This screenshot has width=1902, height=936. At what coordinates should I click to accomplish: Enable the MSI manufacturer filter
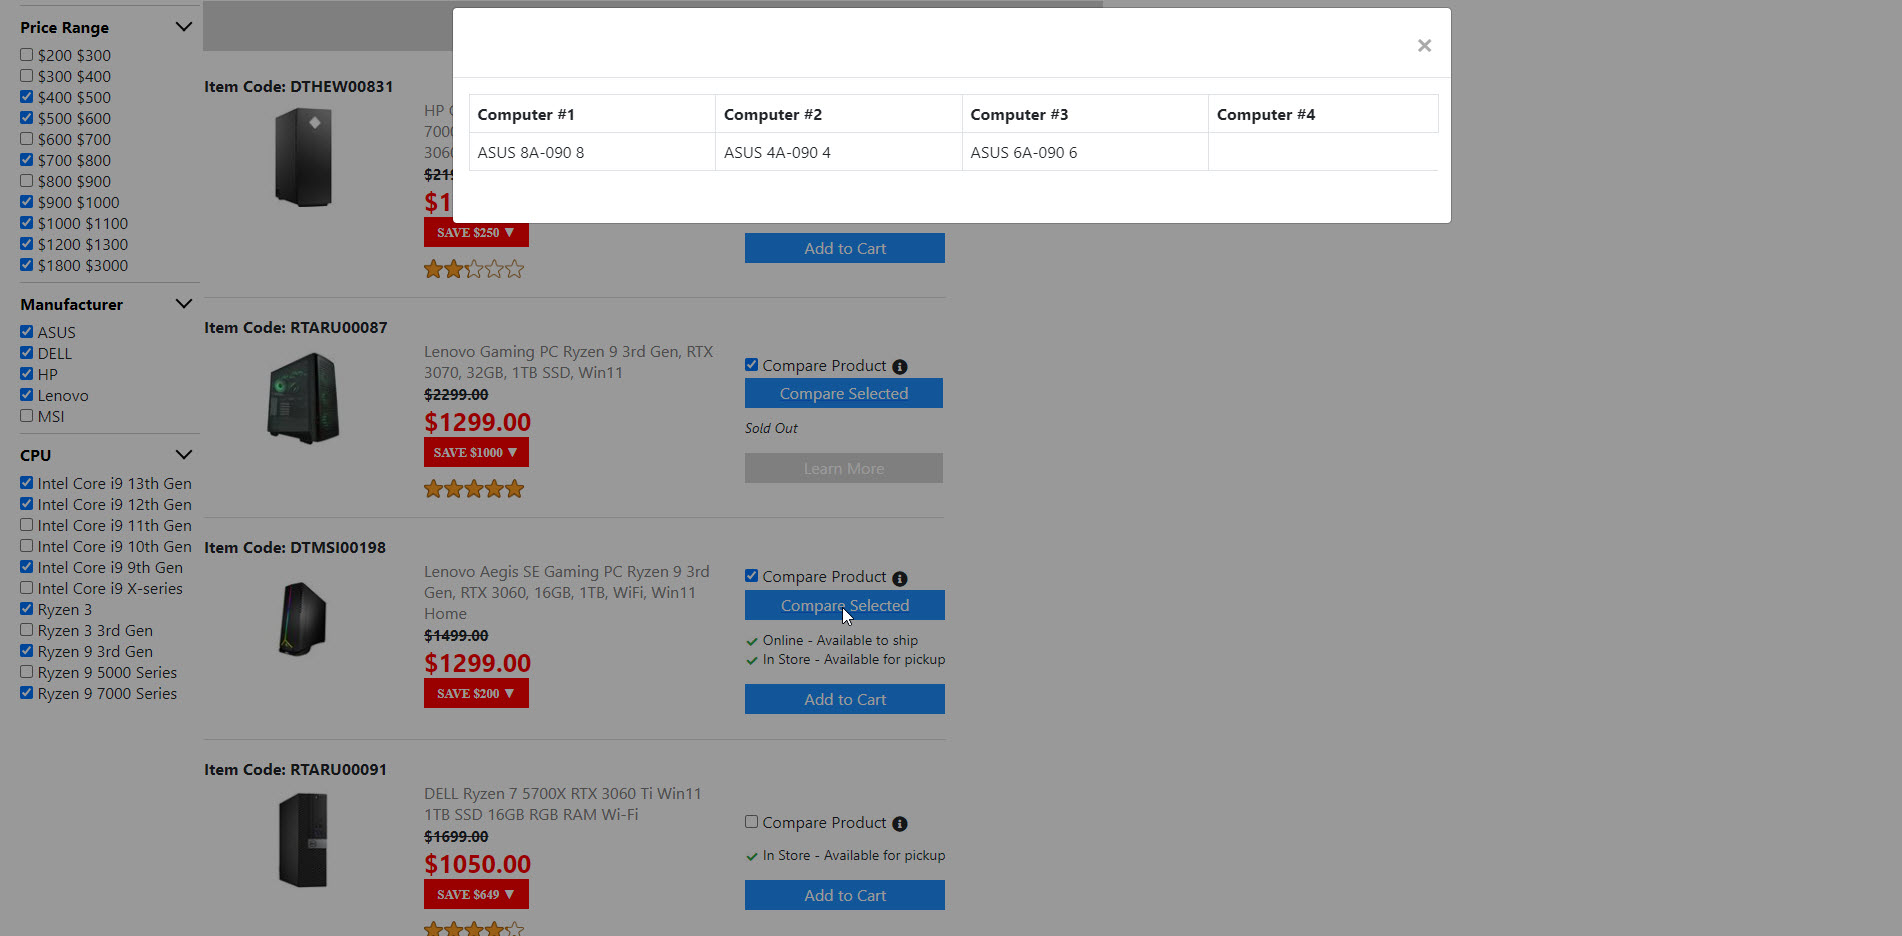[27, 416]
